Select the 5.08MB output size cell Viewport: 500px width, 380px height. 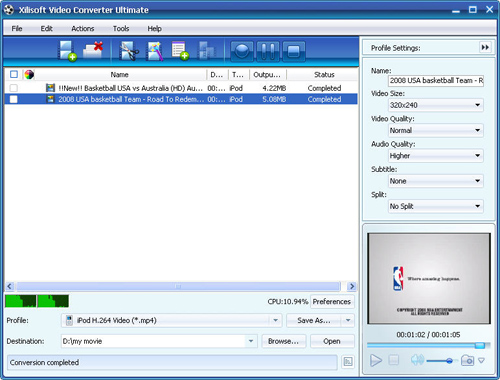click(274, 99)
